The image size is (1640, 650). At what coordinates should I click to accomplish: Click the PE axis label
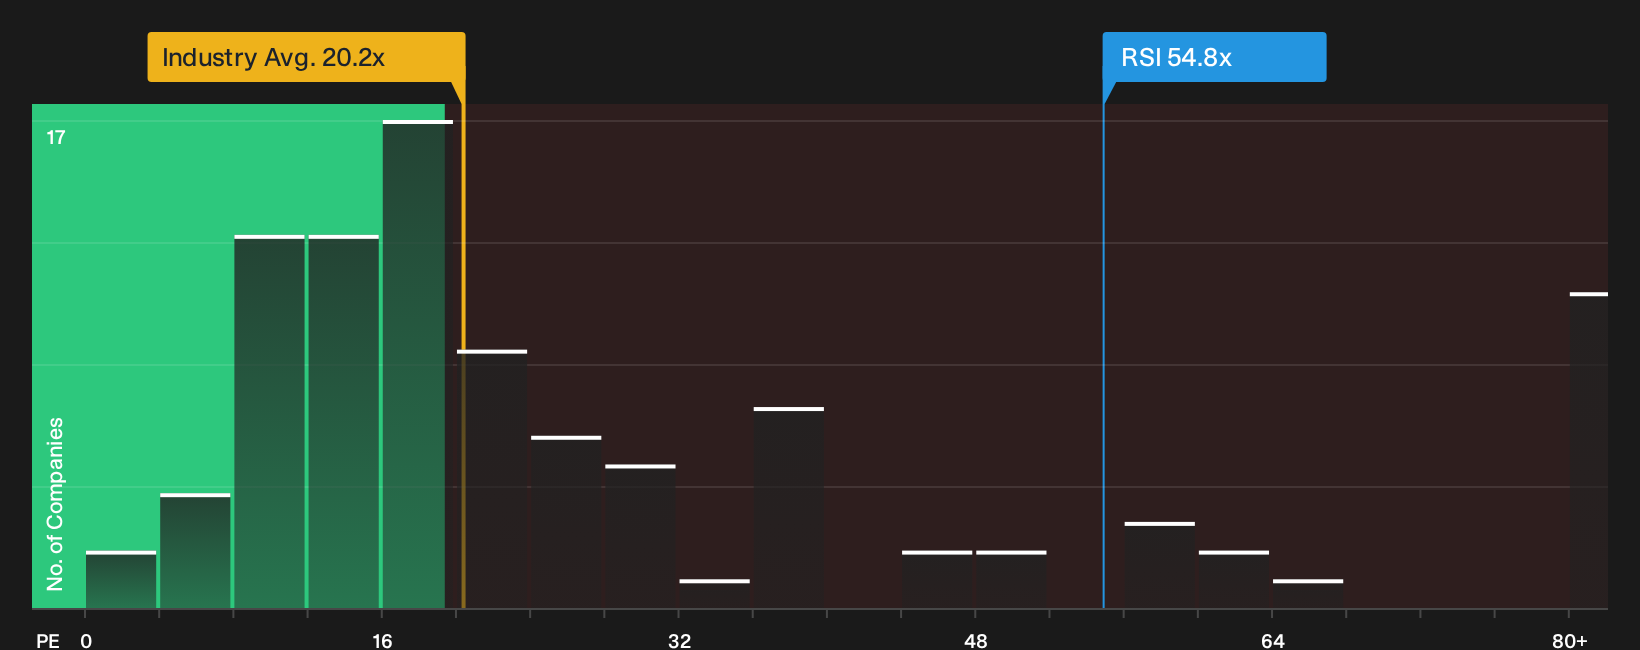[x=48, y=640]
